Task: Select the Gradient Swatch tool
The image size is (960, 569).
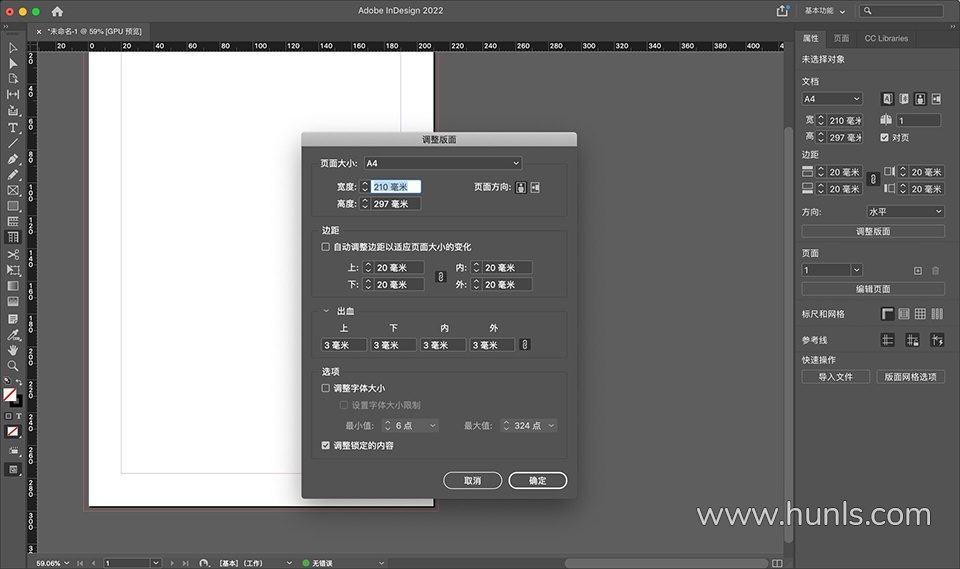Action: [13, 286]
